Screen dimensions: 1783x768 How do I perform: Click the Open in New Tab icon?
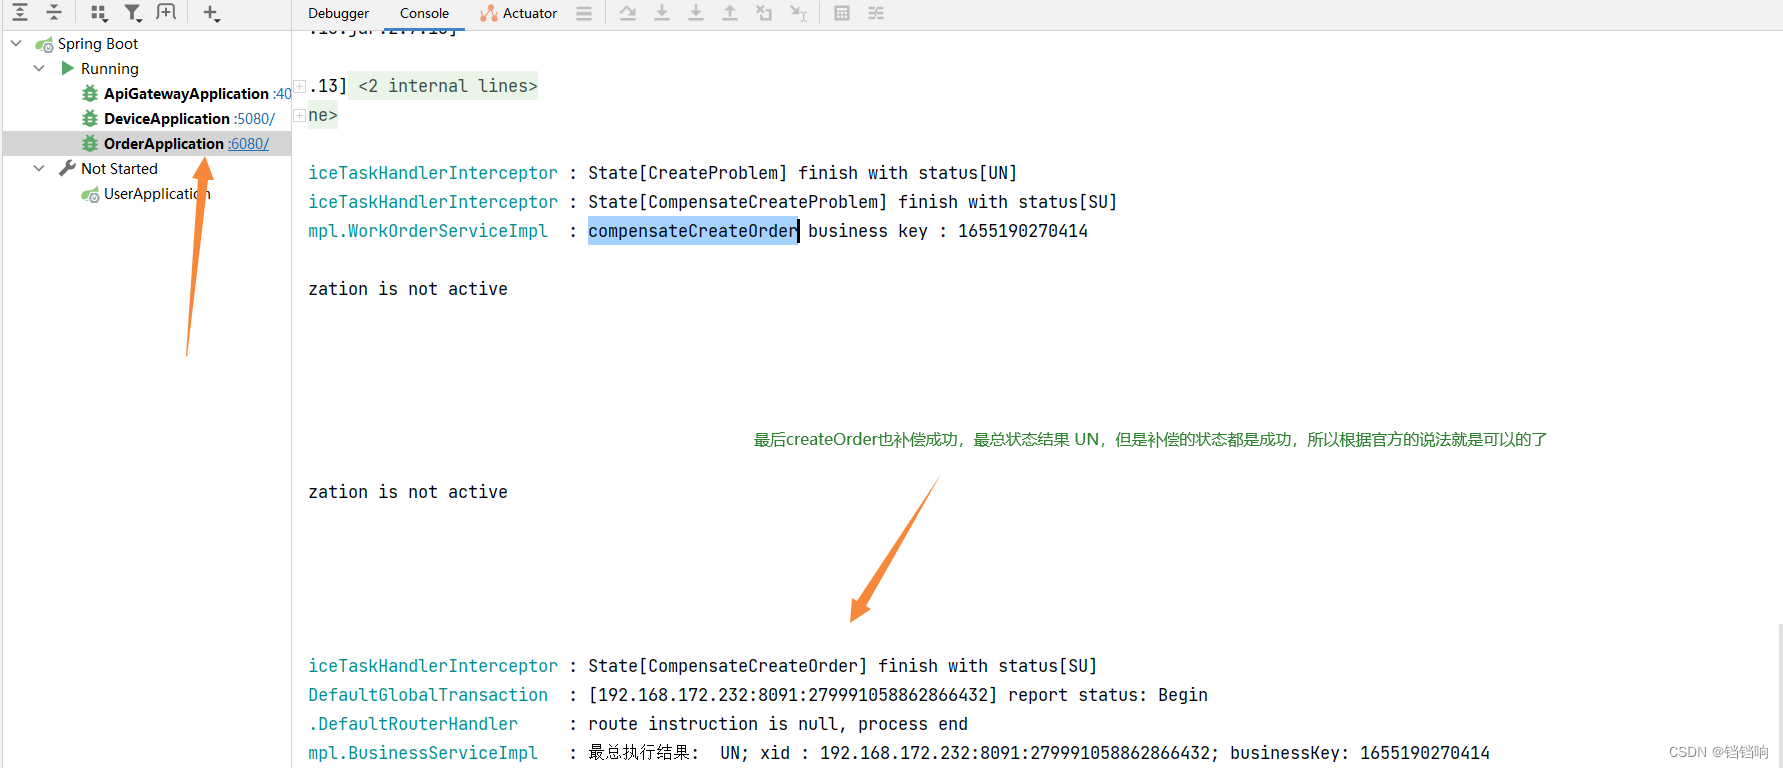tap(166, 13)
